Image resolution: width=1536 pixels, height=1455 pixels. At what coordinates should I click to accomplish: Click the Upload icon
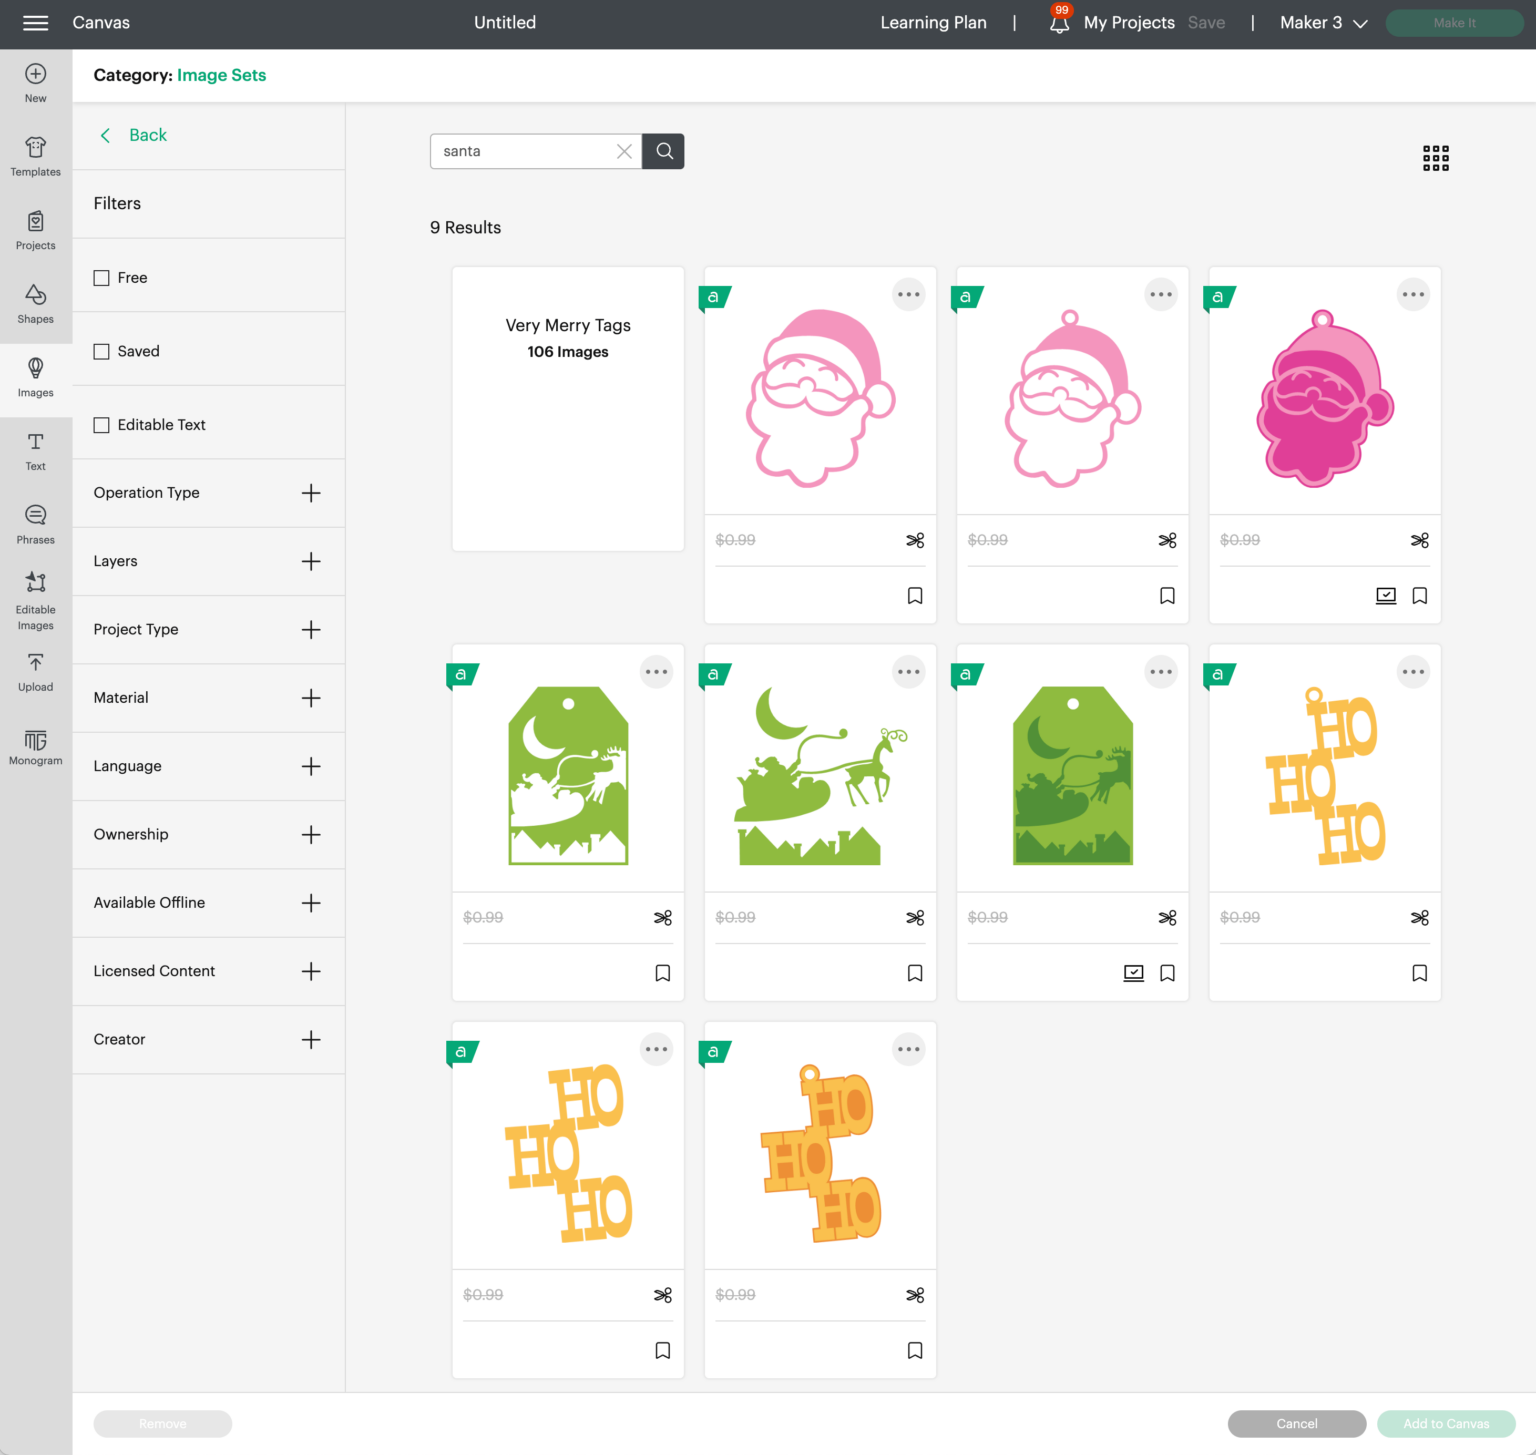click(x=36, y=672)
